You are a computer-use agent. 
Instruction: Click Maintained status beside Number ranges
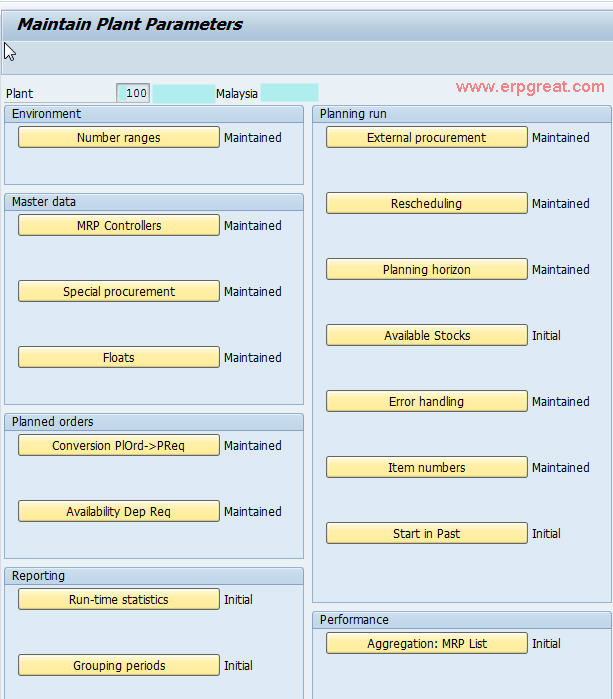point(253,137)
